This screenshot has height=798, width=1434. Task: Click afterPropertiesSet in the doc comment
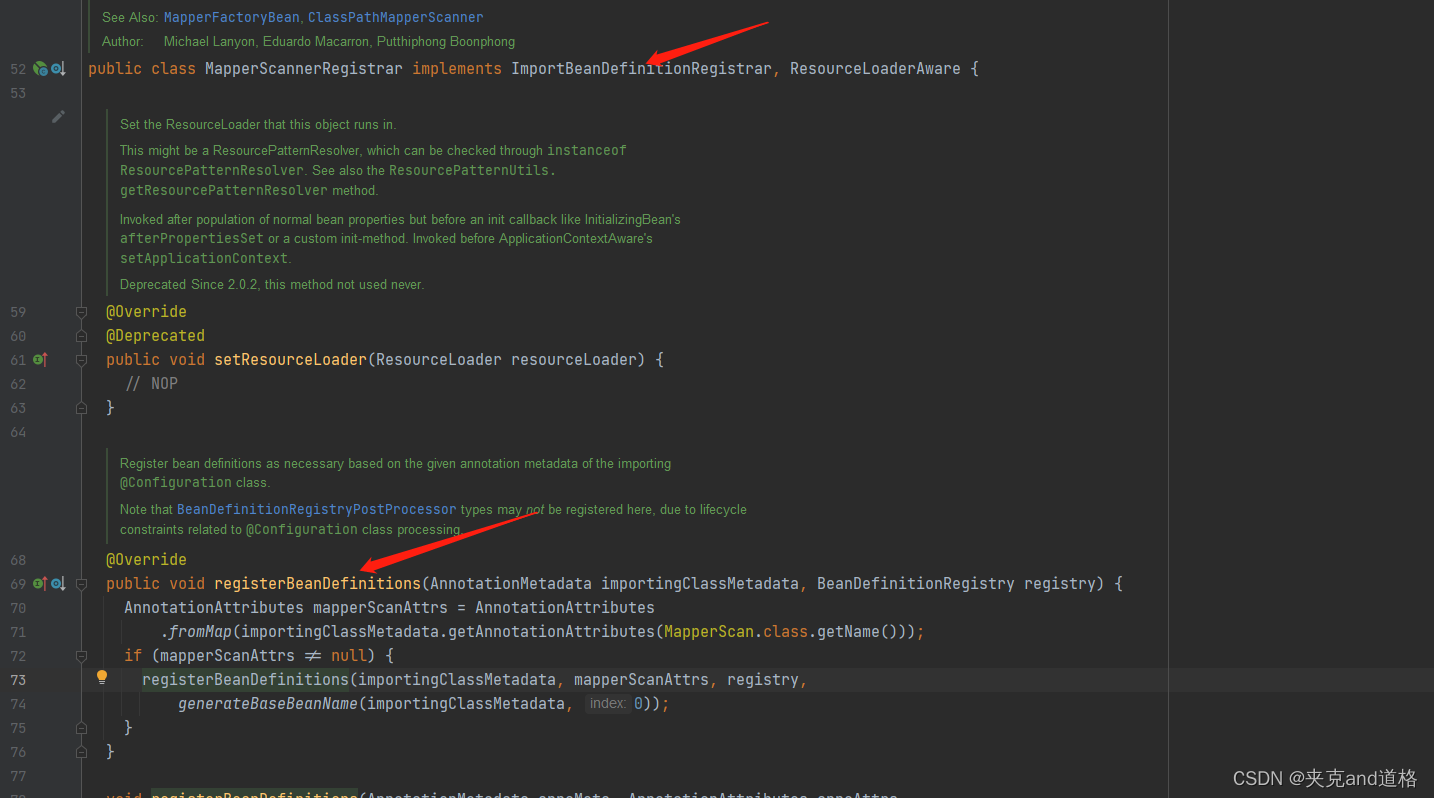tap(192, 239)
